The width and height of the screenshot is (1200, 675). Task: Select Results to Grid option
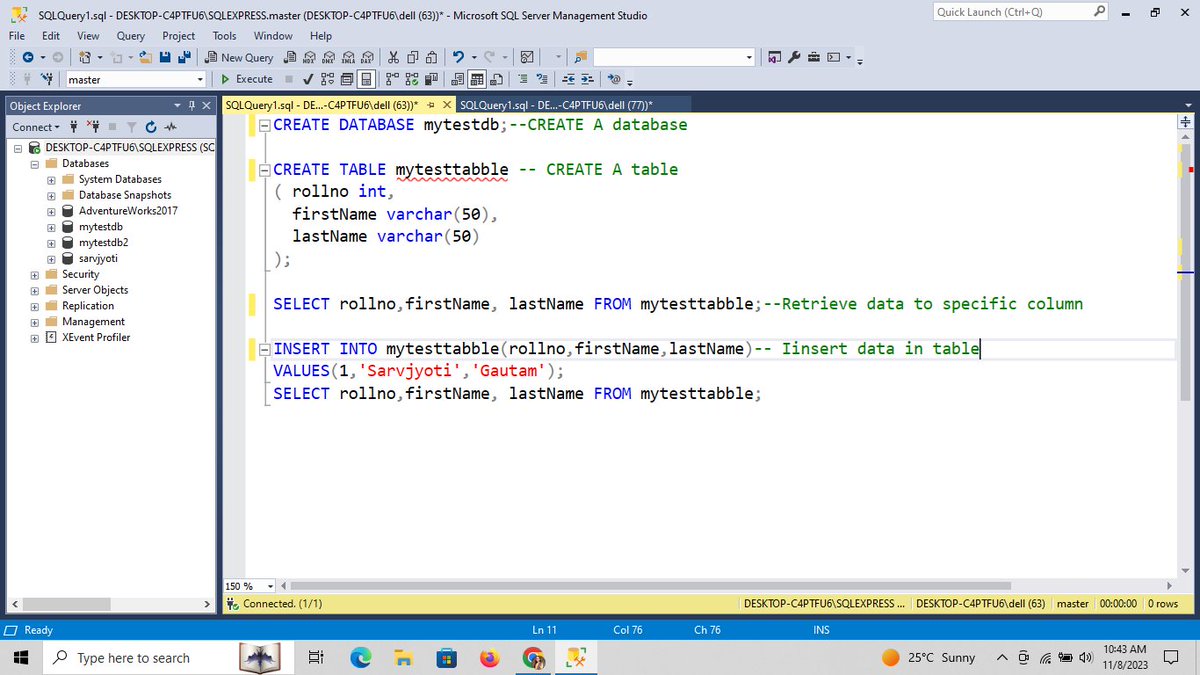point(477,79)
